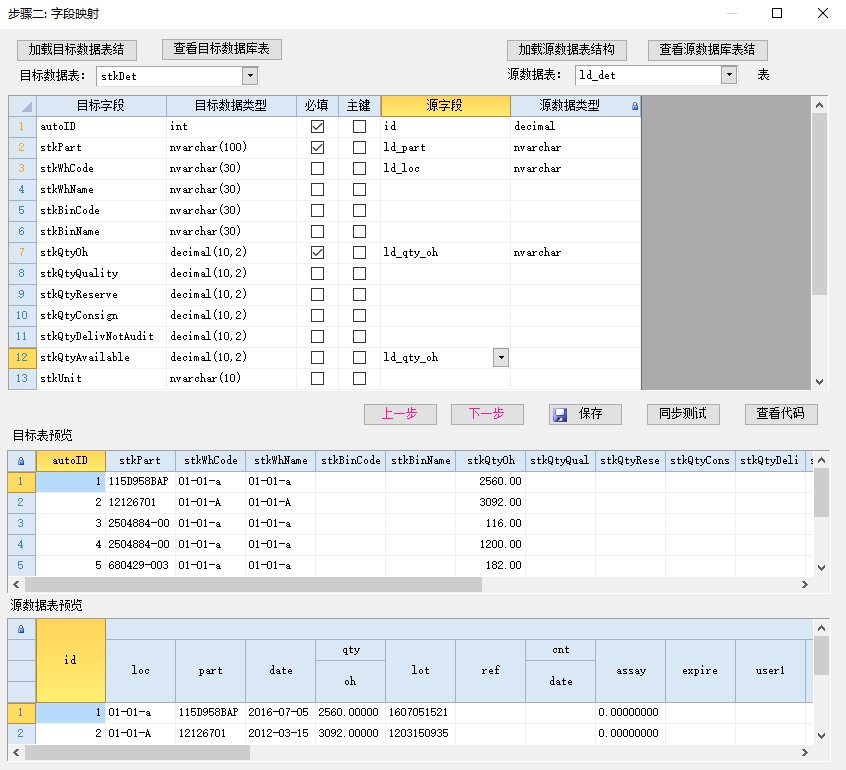The image size is (846, 770).
Task: Select all via mapping grid corner triangle
Action: [23, 106]
